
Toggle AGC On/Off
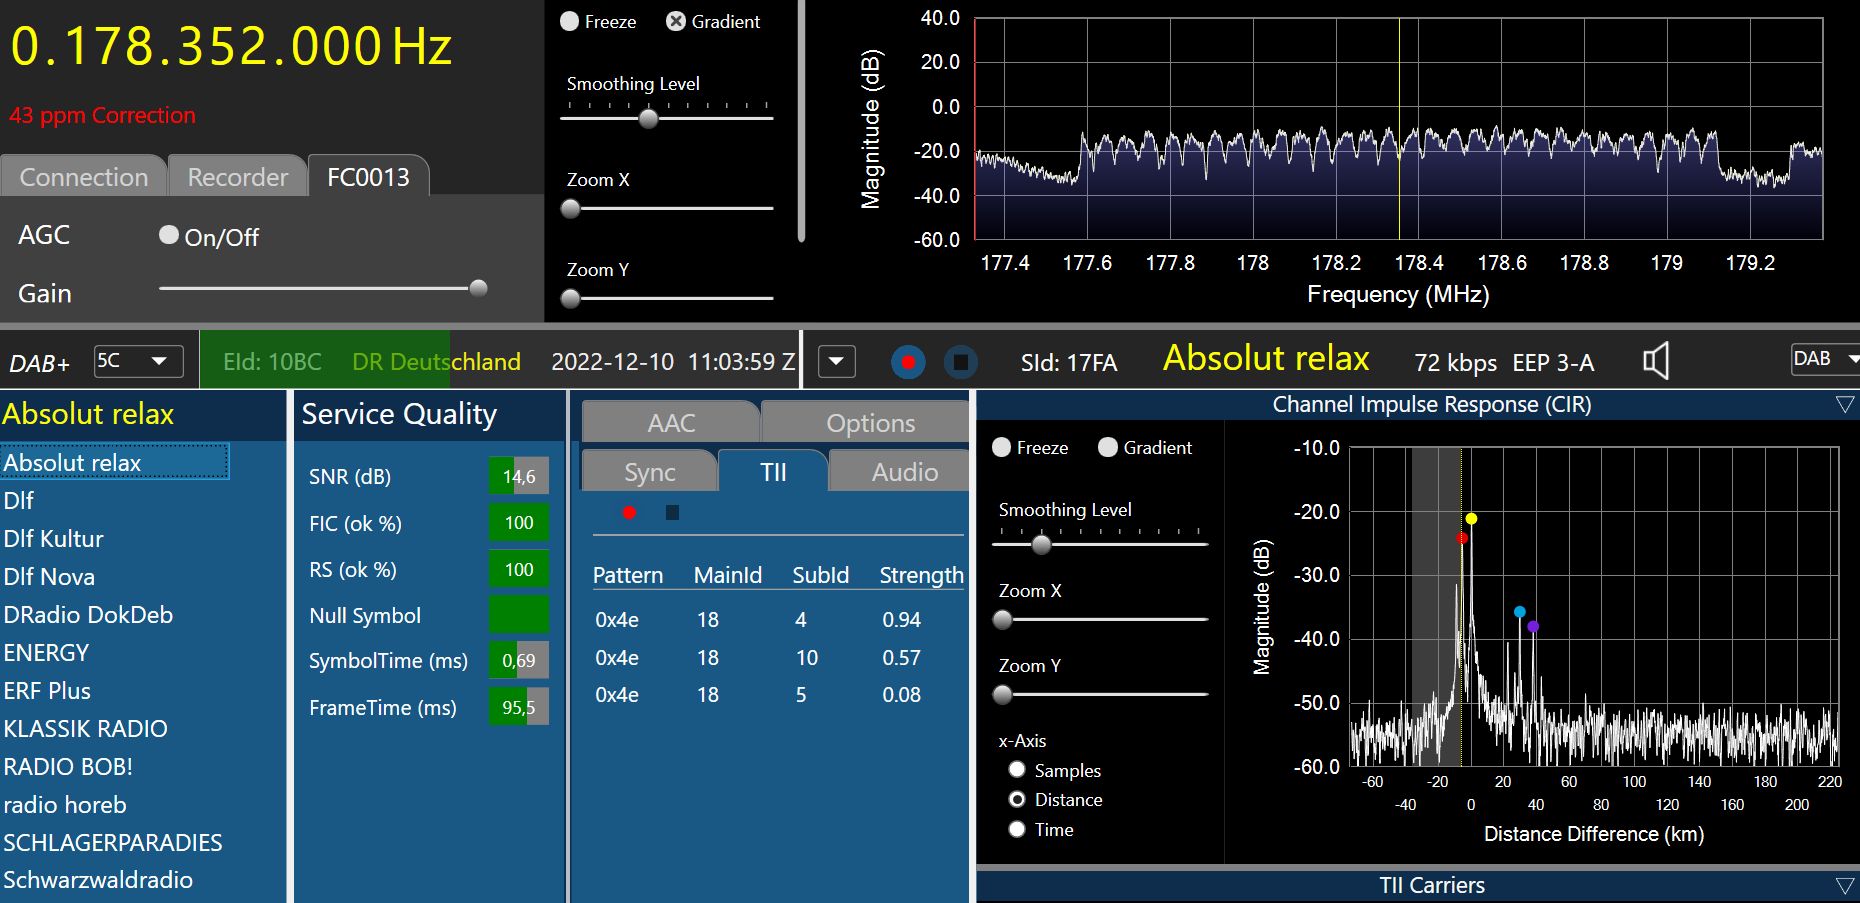click(x=169, y=235)
